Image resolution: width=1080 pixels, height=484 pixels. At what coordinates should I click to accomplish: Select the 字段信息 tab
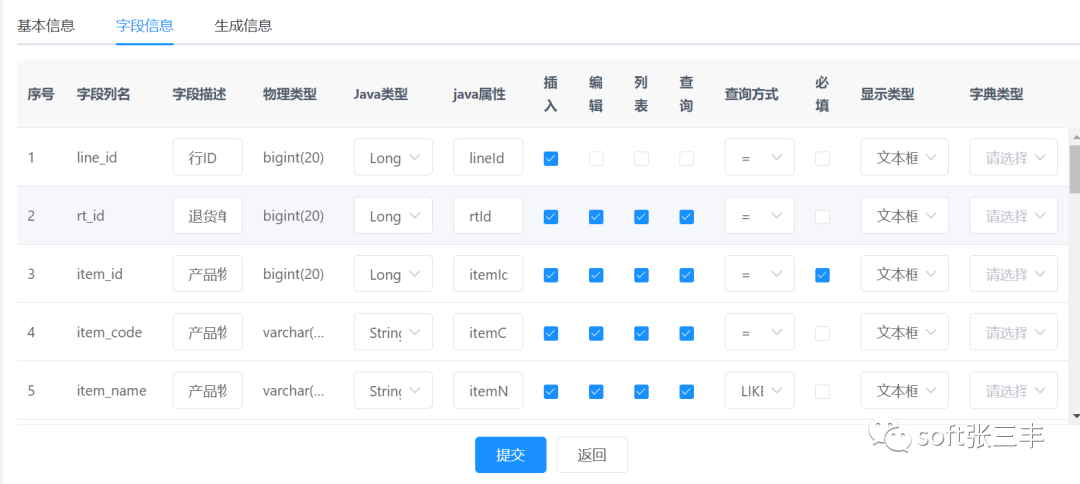coord(145,25)
